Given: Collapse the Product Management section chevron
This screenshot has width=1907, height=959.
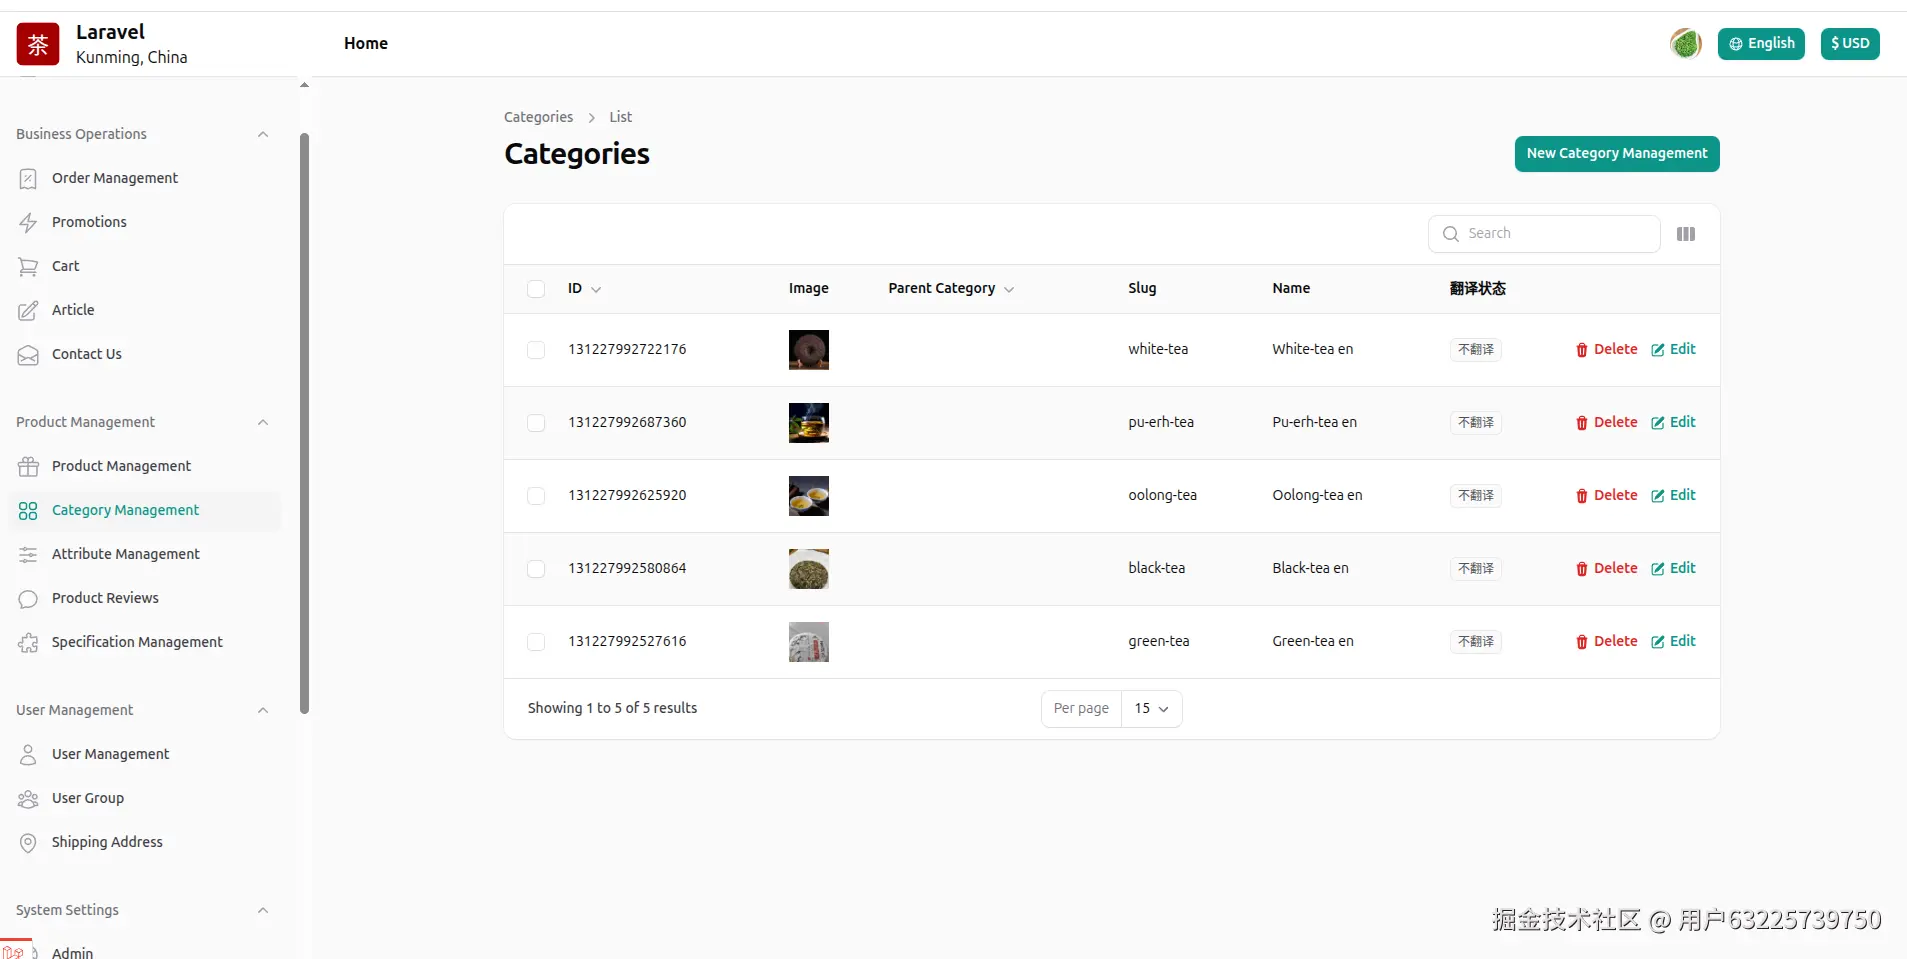Looking at the screenshot, I should 263,423.
